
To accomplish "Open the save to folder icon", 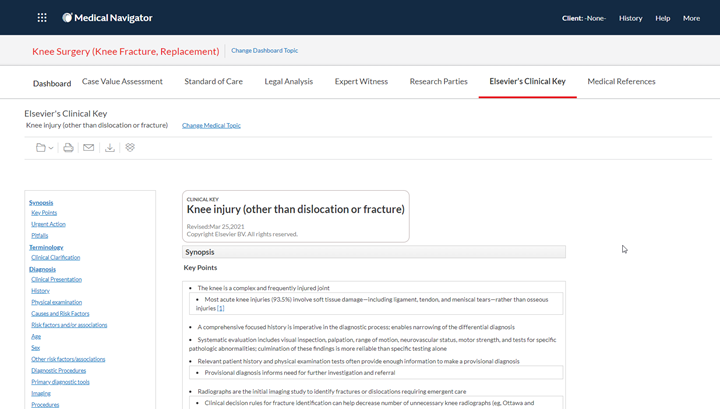I will click(41, 147).
